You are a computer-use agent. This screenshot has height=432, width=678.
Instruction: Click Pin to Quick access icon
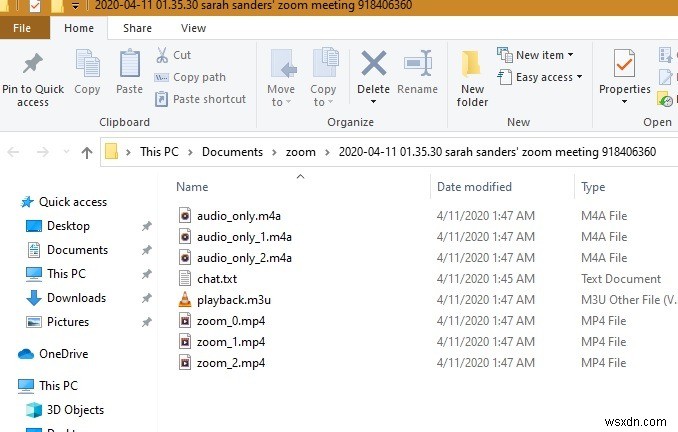click(x=33, y=64)
